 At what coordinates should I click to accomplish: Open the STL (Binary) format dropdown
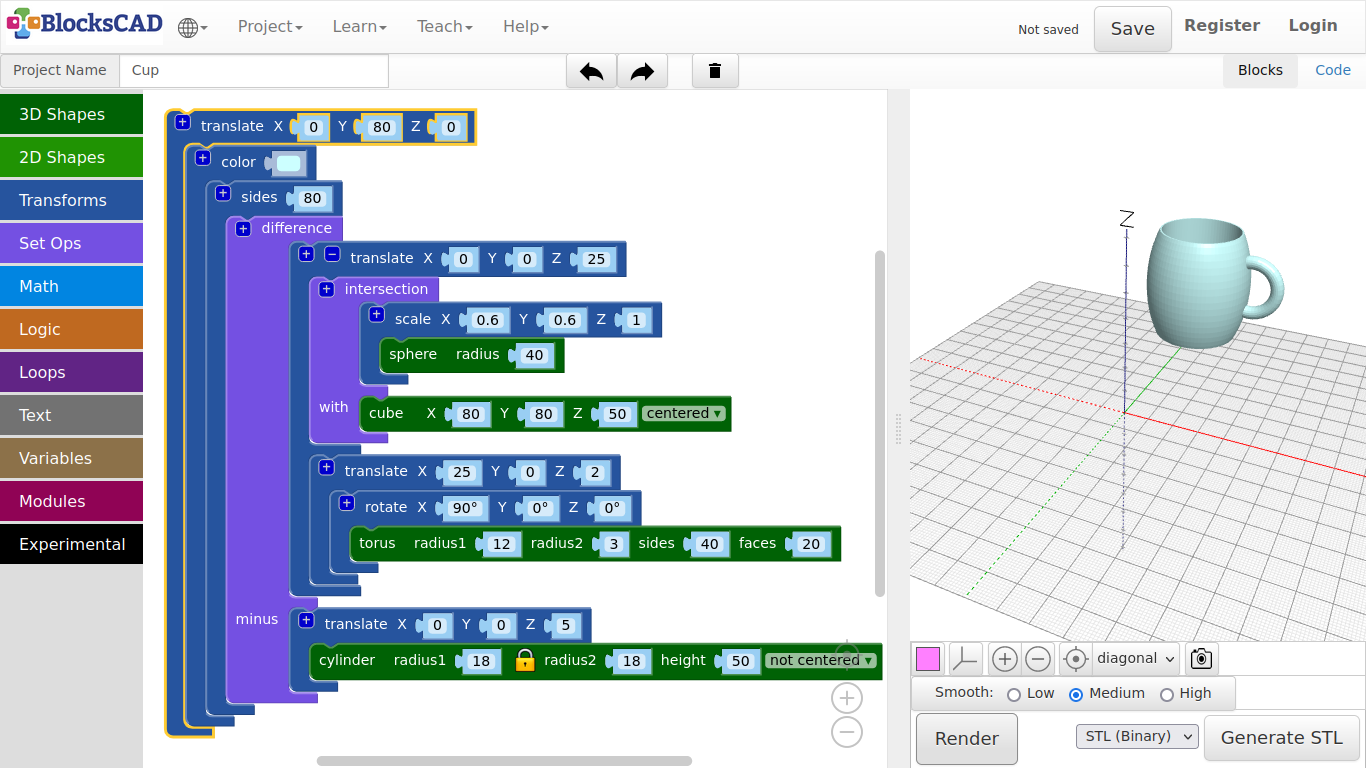coord(1137,737)
